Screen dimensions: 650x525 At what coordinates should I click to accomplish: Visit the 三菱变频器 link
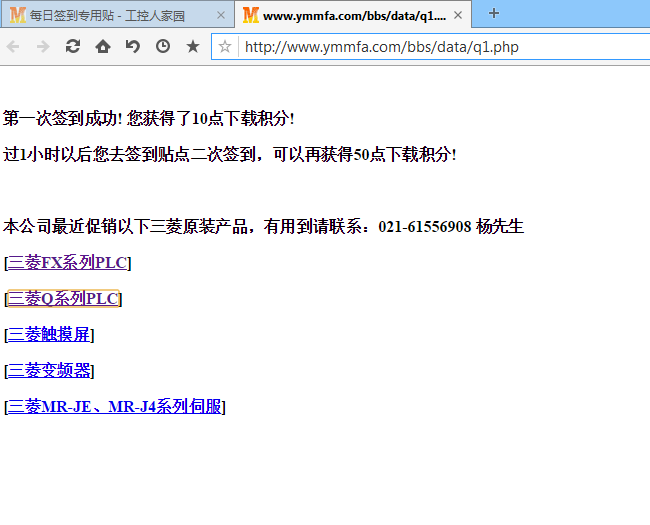(x=49, y=371)
